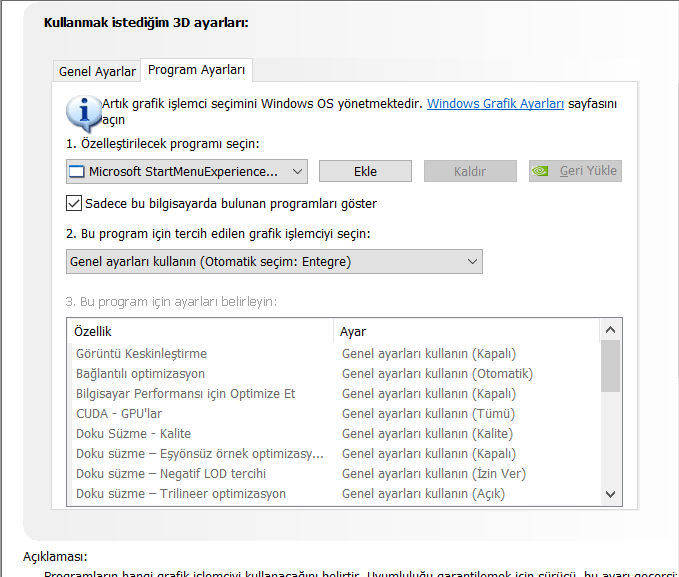The width and height of the screenshot is (679, 577).
Task: Switch to the Genel Ayarlar tab
Action: coord(97,72)
